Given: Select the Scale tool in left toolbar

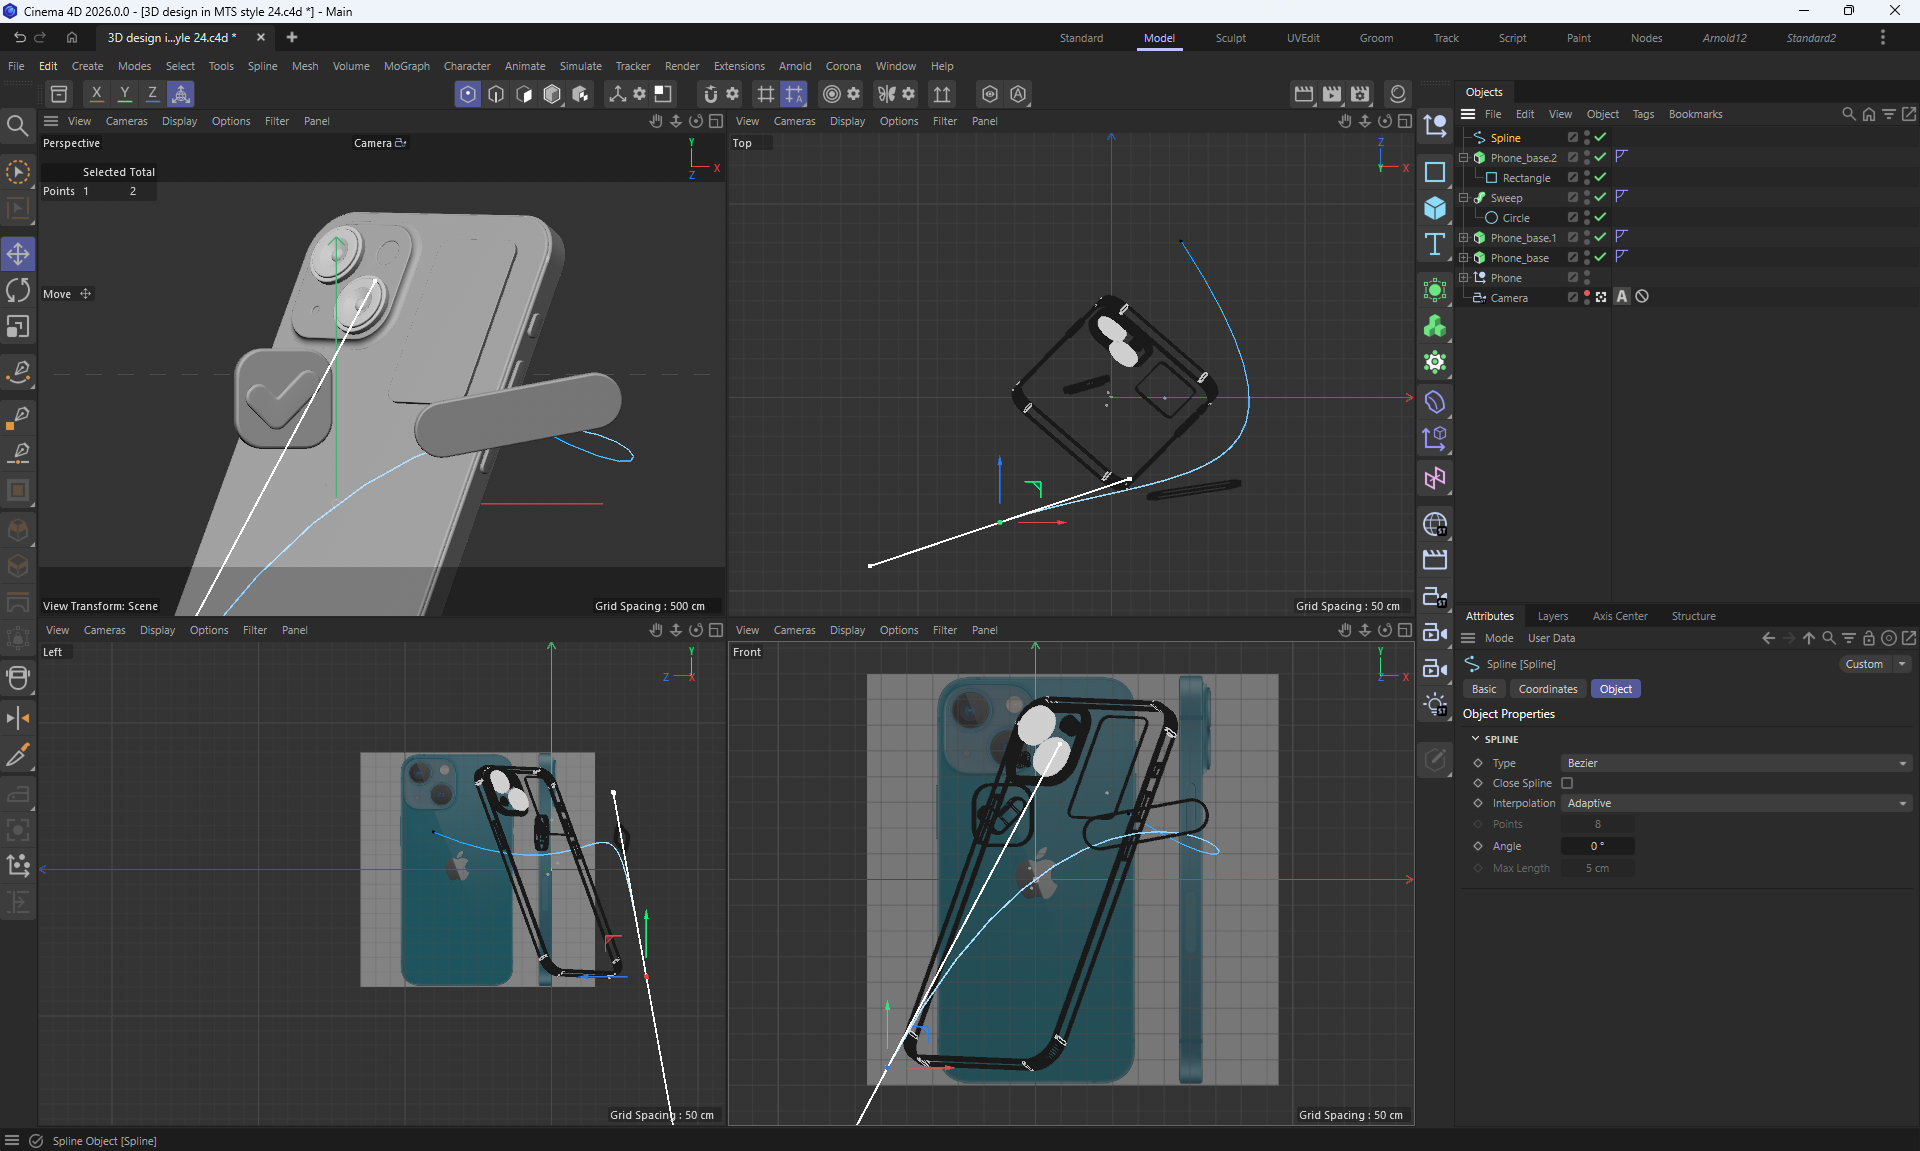Looking at the screenshot, I should 18,327.
